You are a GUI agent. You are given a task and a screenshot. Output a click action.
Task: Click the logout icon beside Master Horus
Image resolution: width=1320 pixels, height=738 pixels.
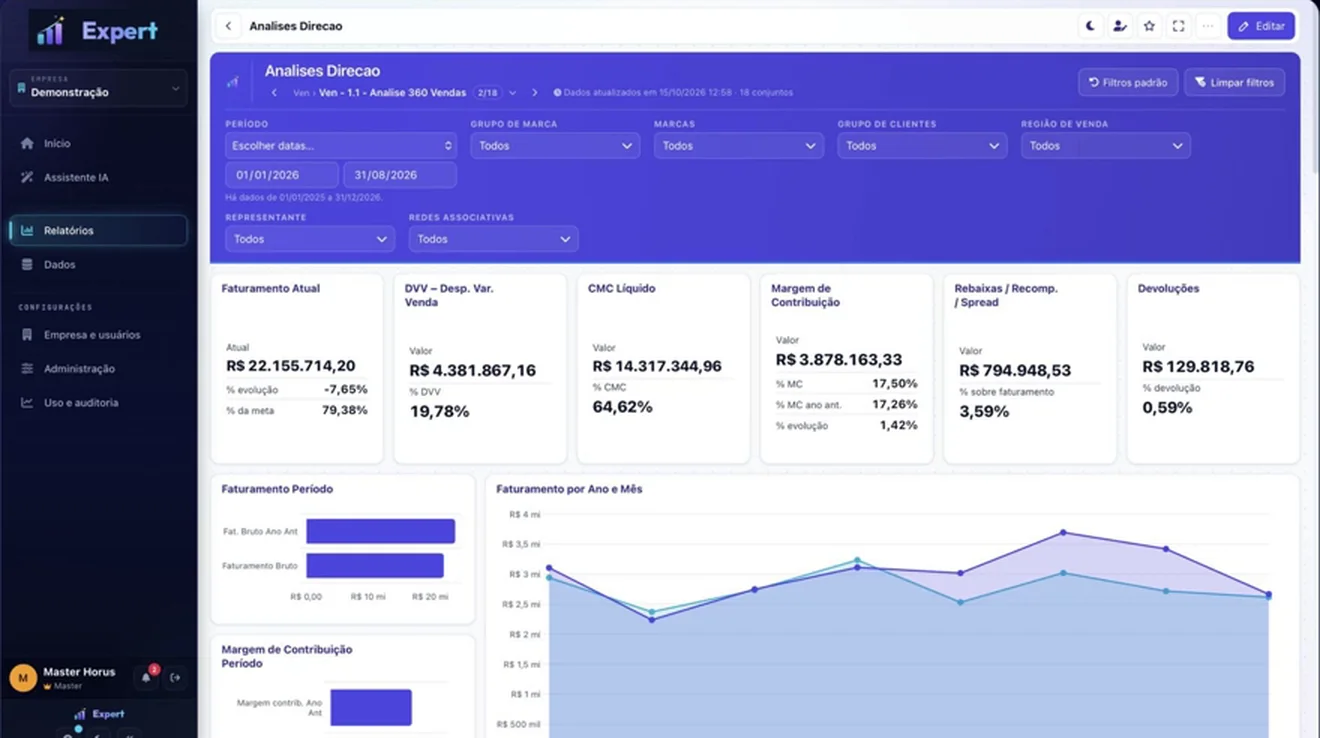[176, 677]
